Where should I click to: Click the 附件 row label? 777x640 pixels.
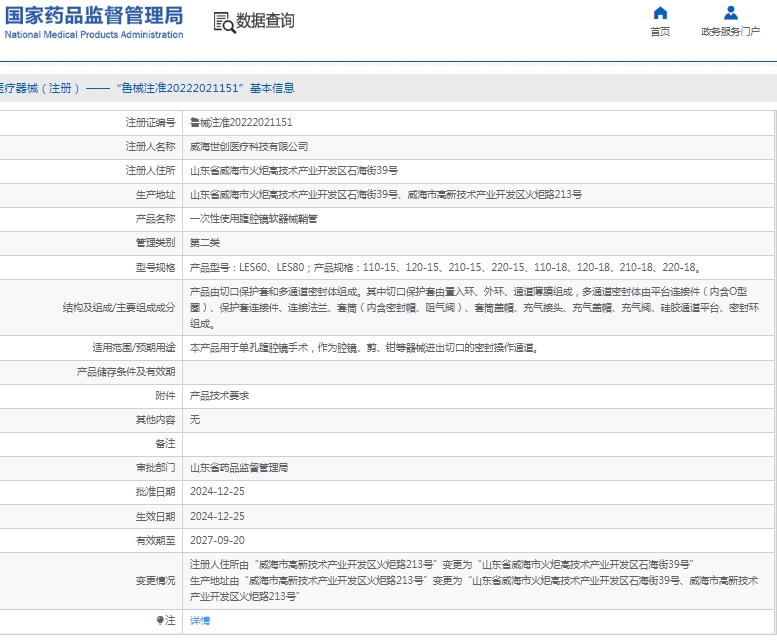click(165, 396)
